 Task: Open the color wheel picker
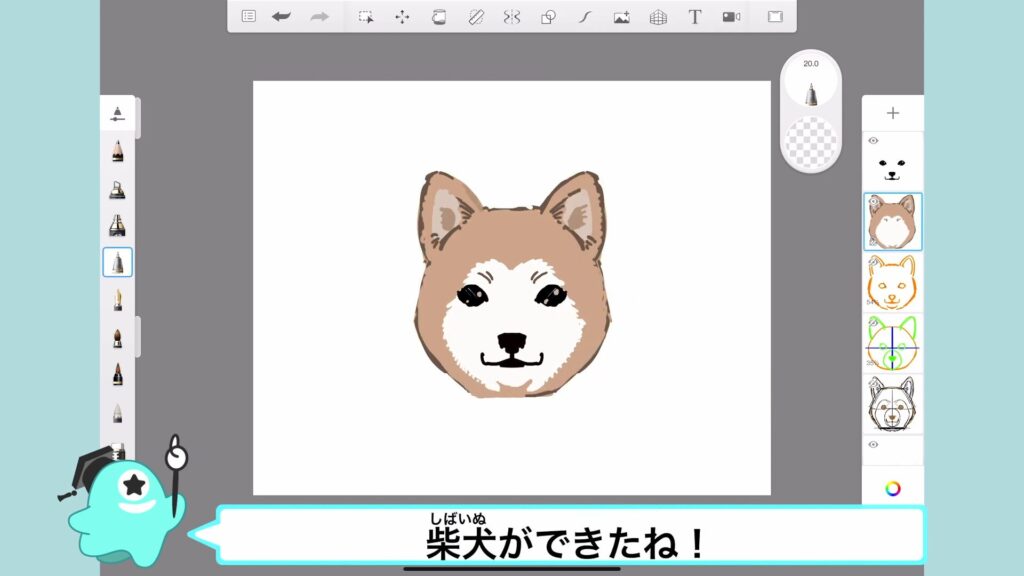point(893,488)
